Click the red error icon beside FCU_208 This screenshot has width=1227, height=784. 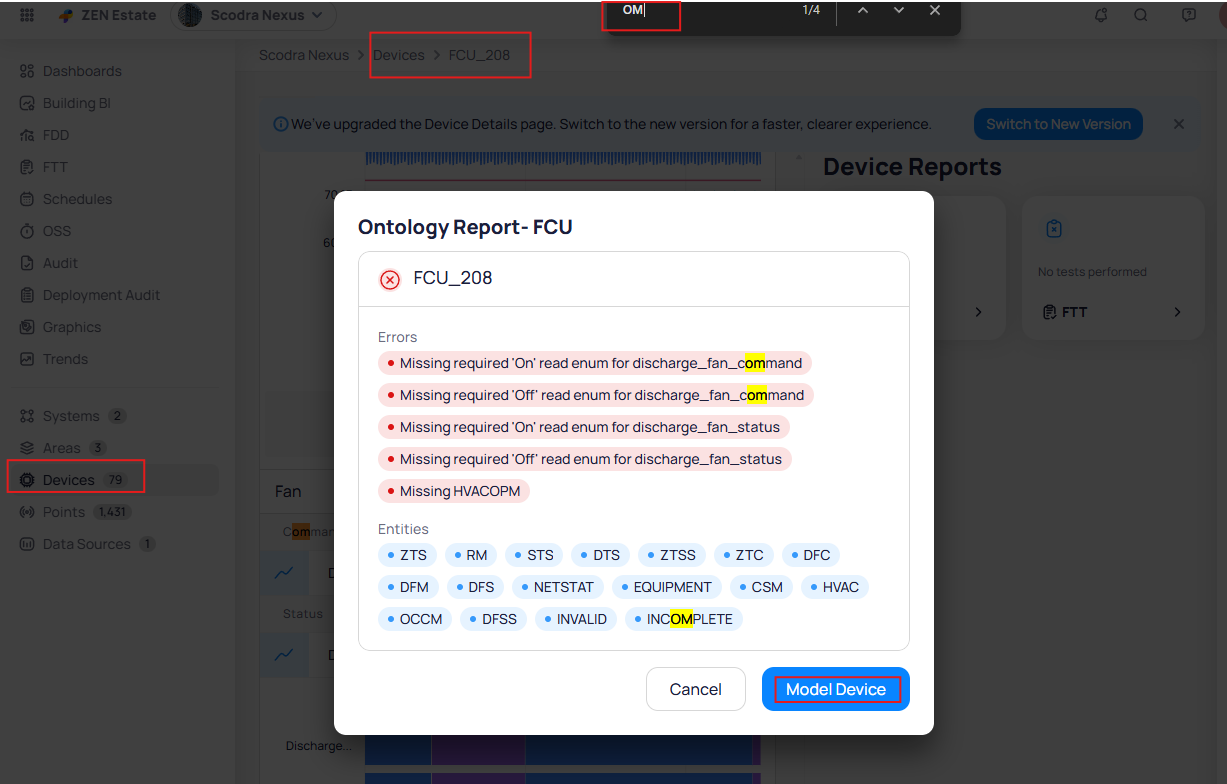(390, 279)
